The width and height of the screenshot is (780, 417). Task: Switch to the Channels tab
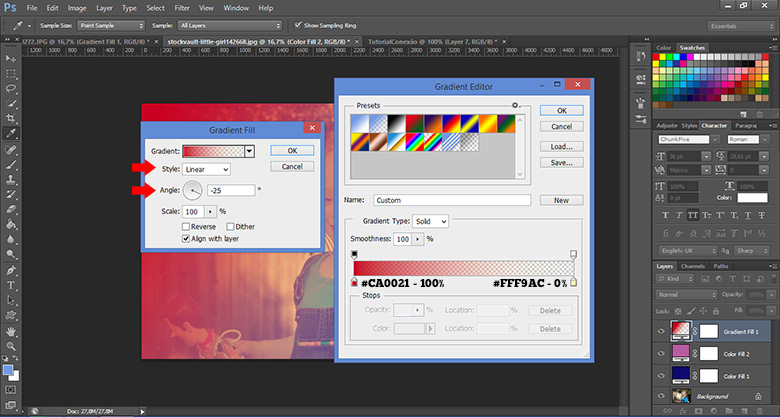coord(692,267)
